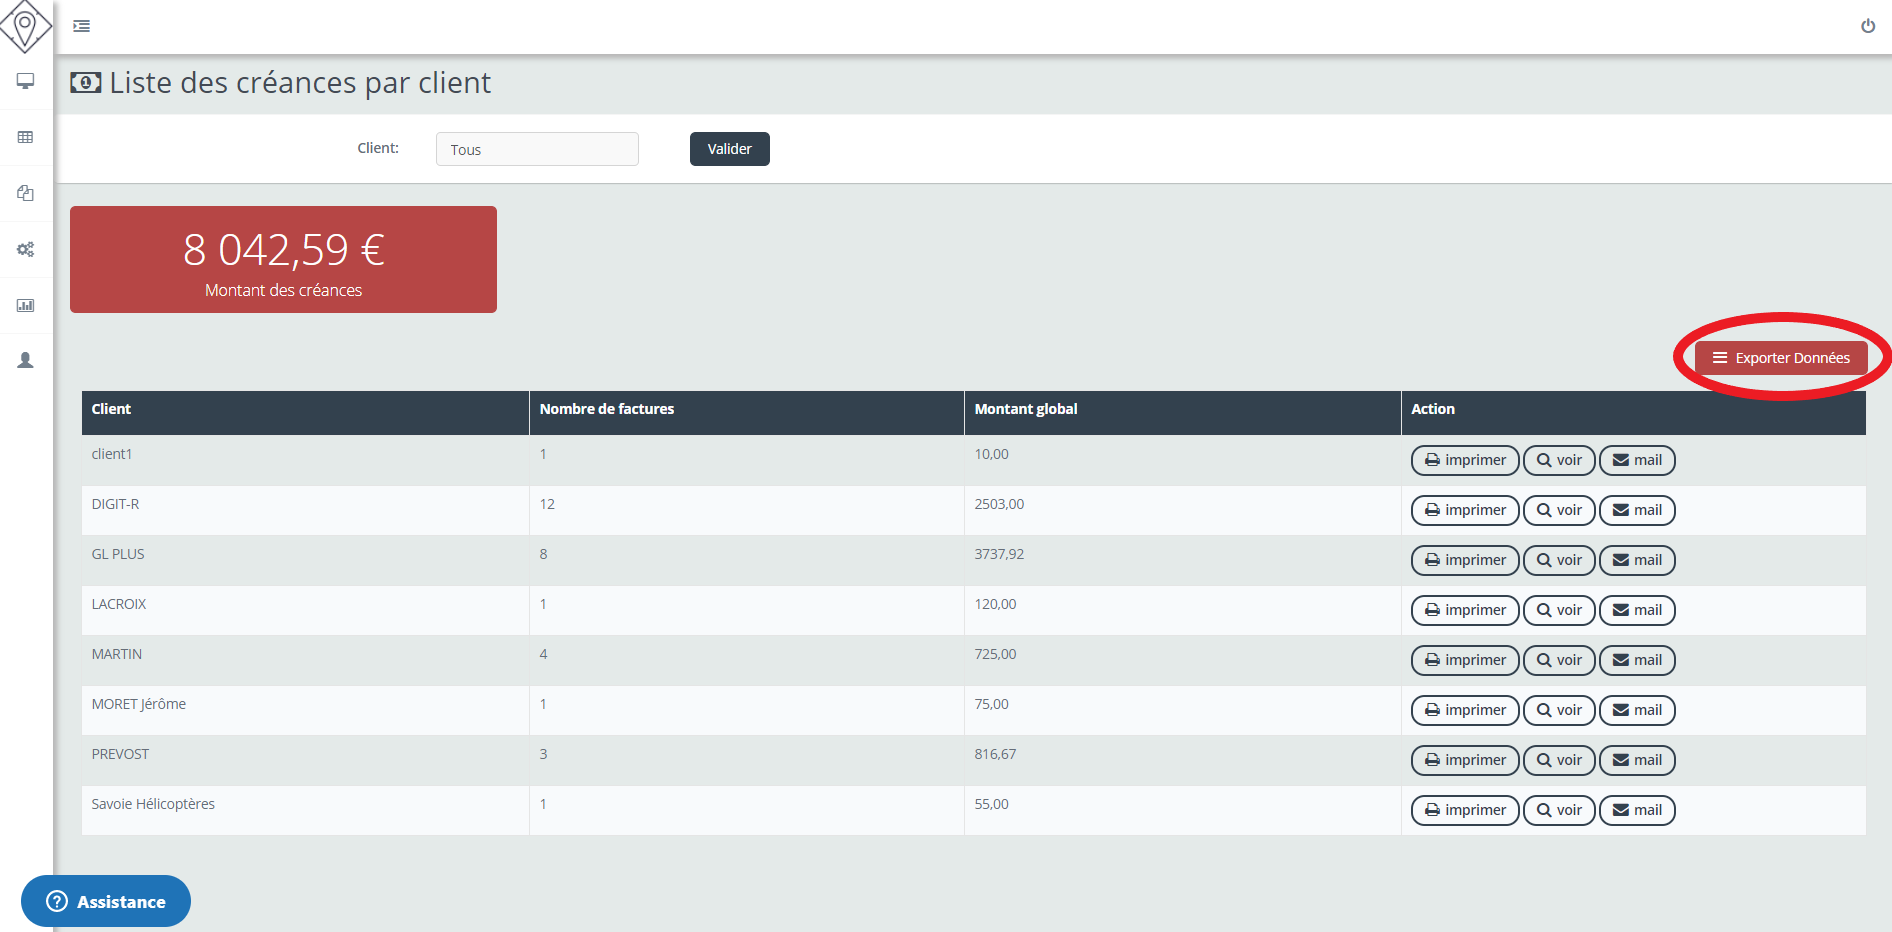Open the Client dropdown showing Tous
This screenshot has width=1892, height=932.
click(537, 149)
